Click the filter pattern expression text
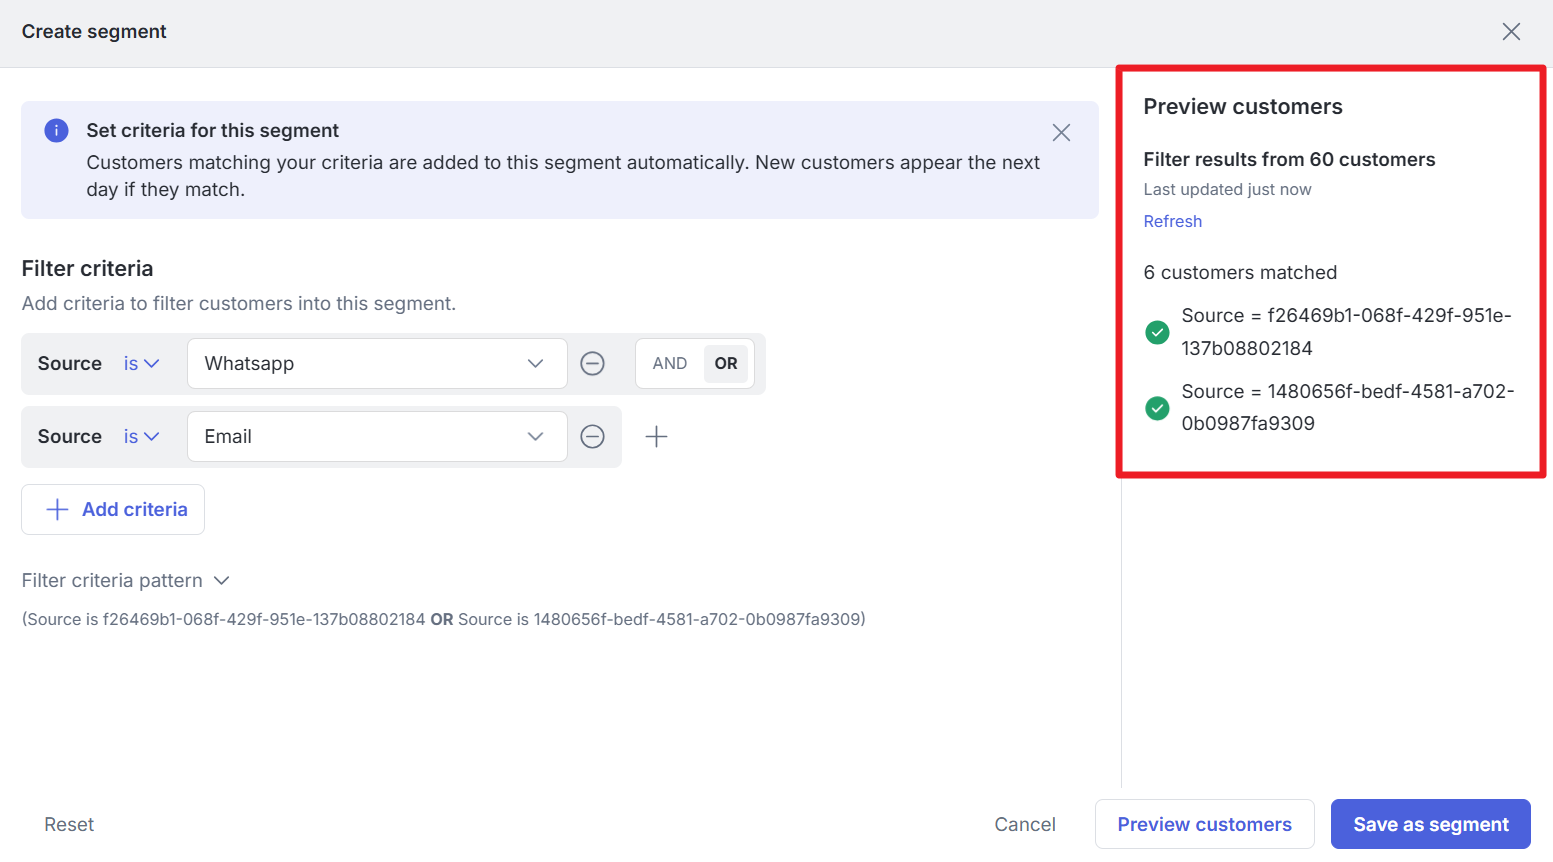1553x862 pixels. (x=444, y=620)
